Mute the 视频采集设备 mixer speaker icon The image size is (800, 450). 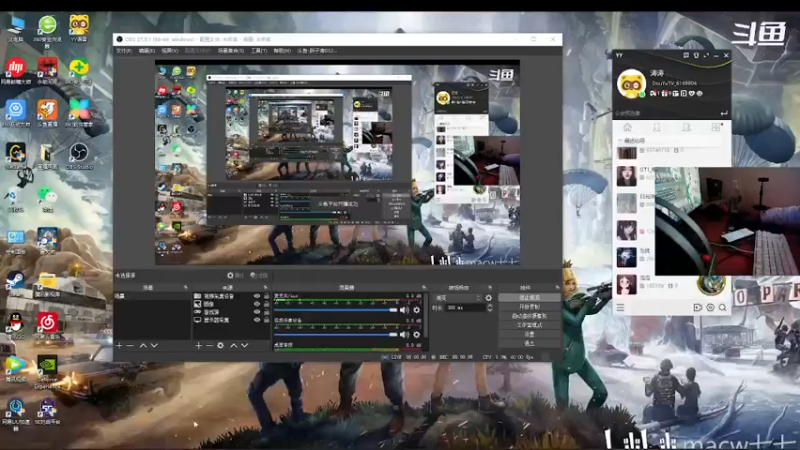coord(405,334)
